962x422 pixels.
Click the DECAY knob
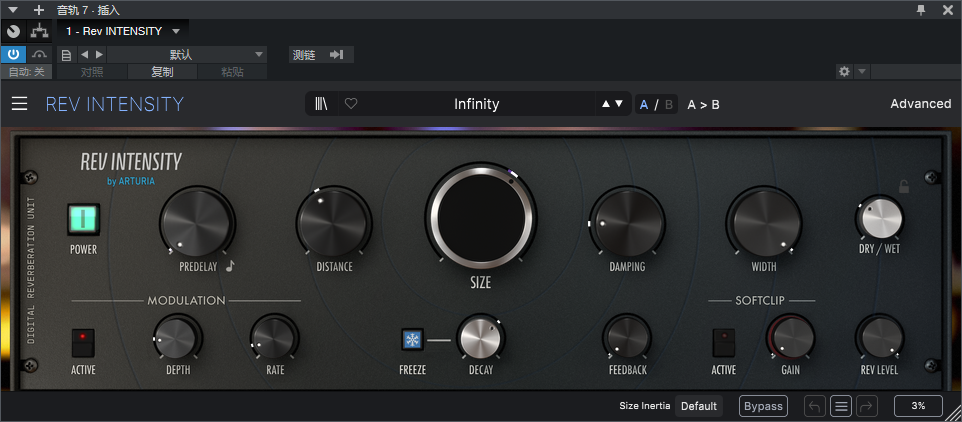coord(480,337)
